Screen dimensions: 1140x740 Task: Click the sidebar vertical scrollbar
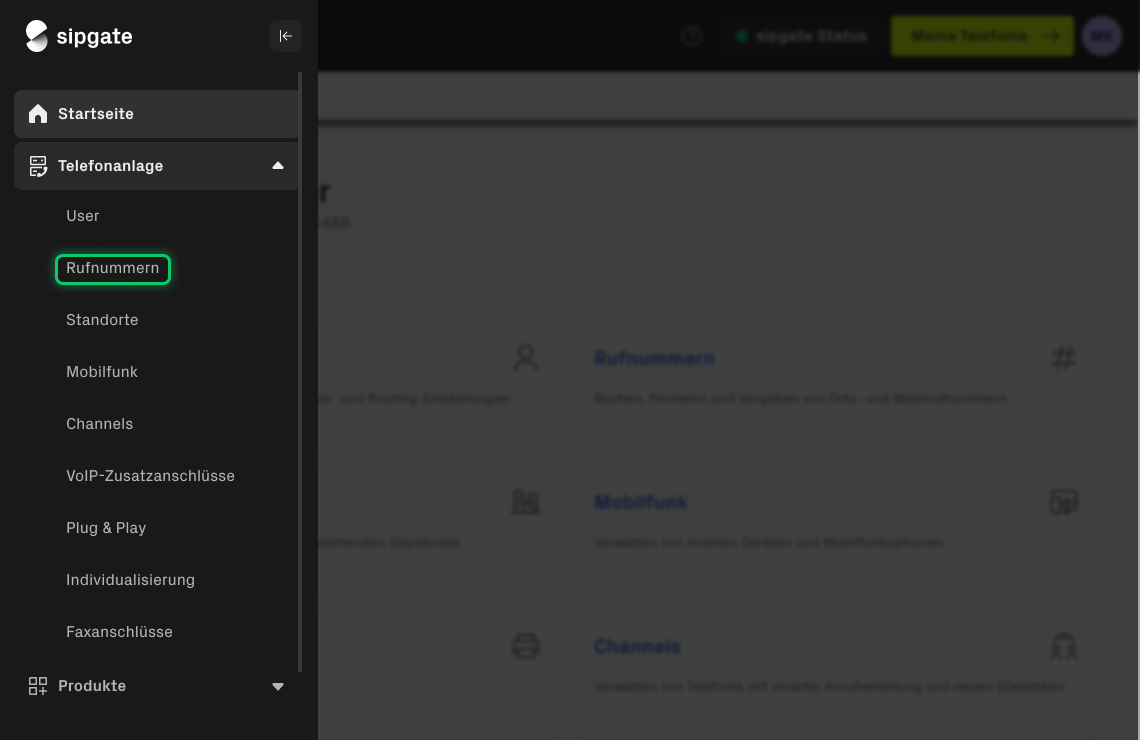point(300,370)
